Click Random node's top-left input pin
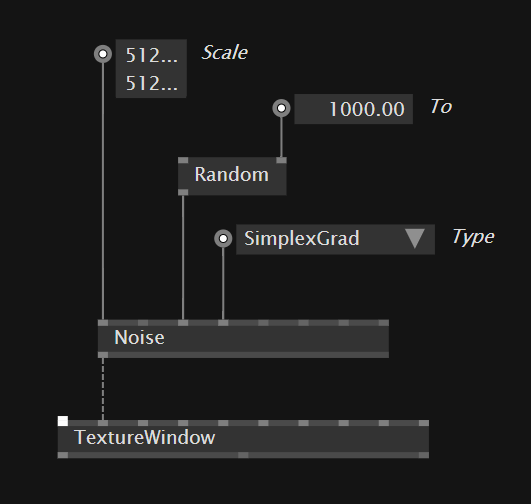The image size is (531, 504). [183, 160]
